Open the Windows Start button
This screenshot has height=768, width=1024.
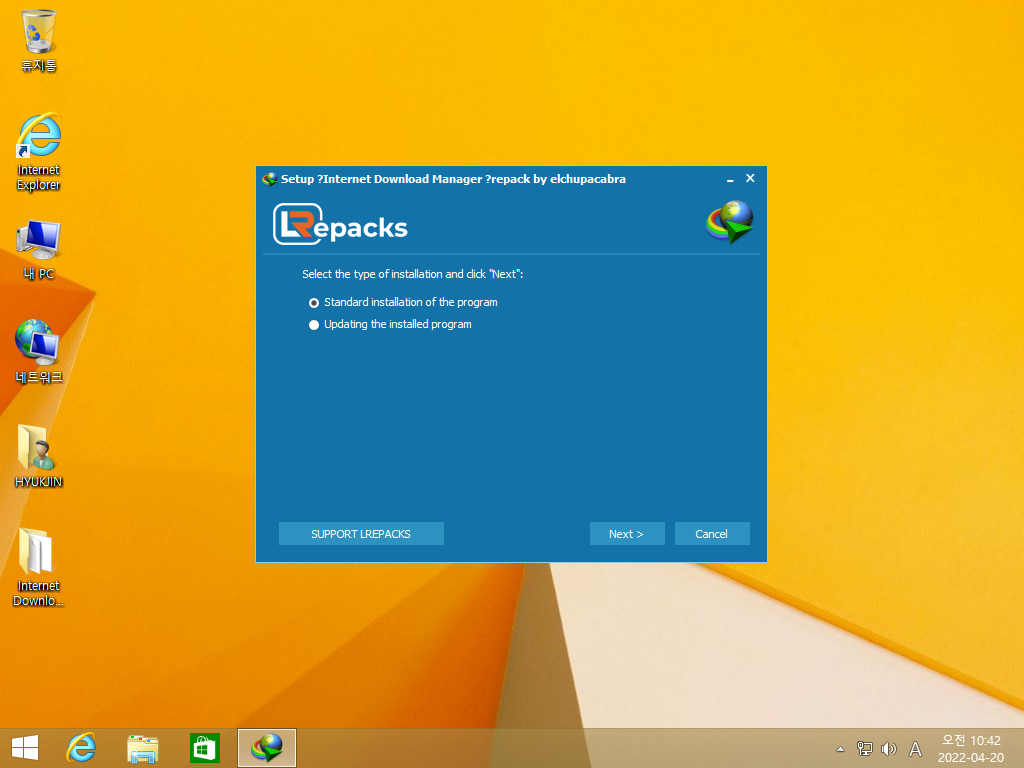pyautogui.click(x=25, y=748)
